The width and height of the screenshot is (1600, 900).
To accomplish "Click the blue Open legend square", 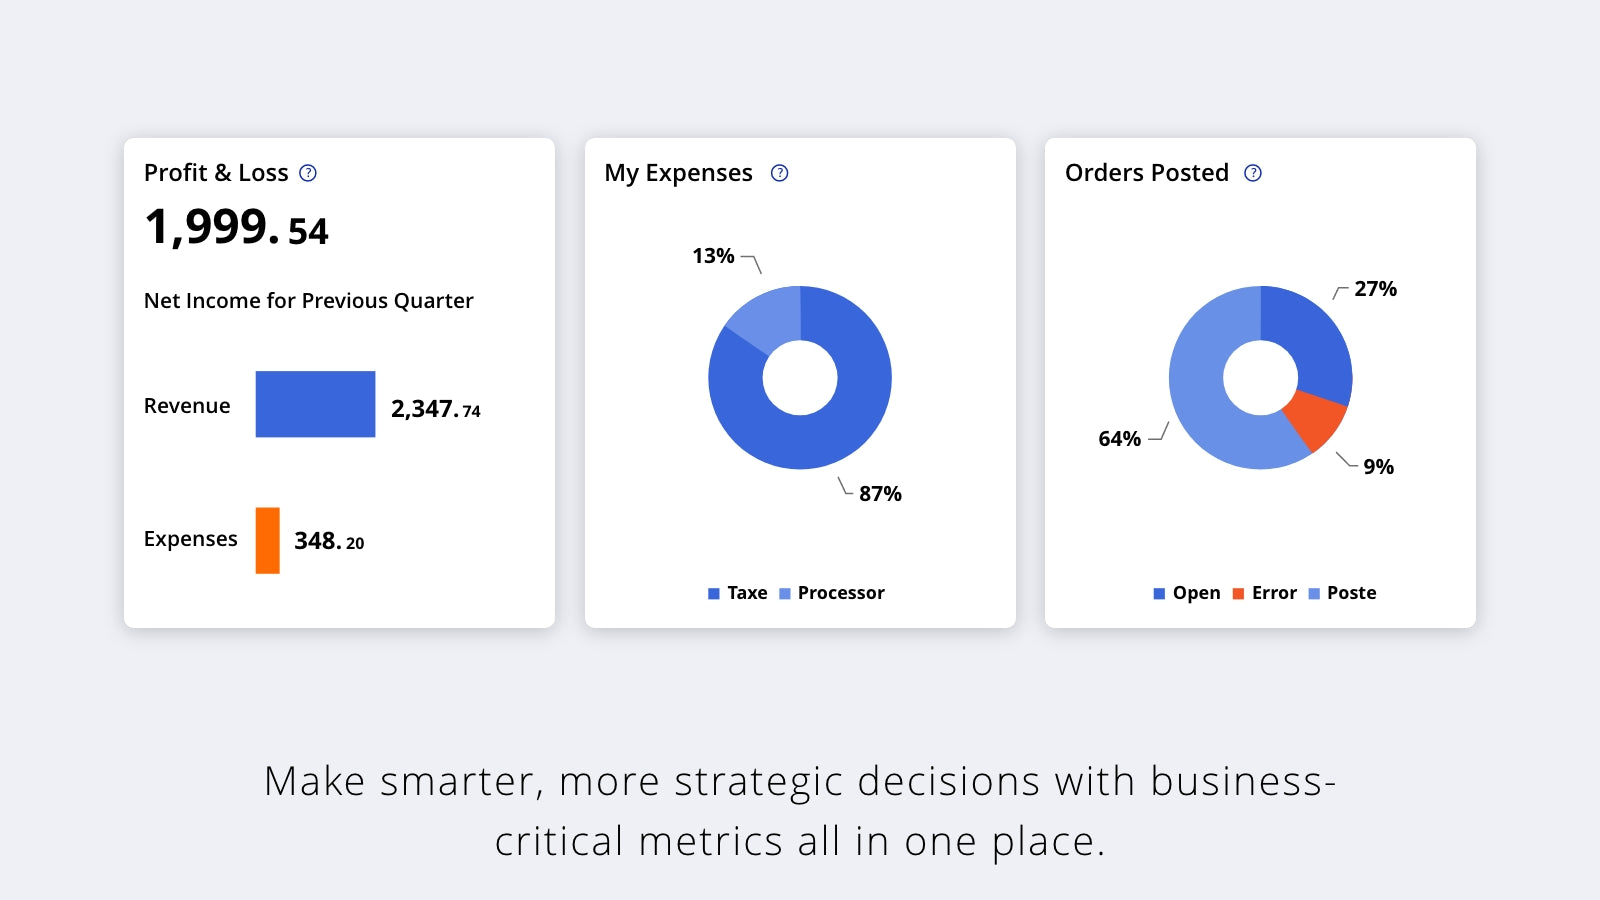I will click(x=1159, y=594).
